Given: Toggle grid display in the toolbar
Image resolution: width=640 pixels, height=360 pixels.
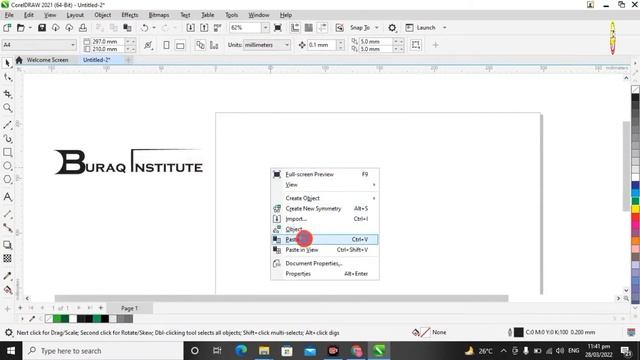Looking at the screenshot, I should (x=309, y=28).
